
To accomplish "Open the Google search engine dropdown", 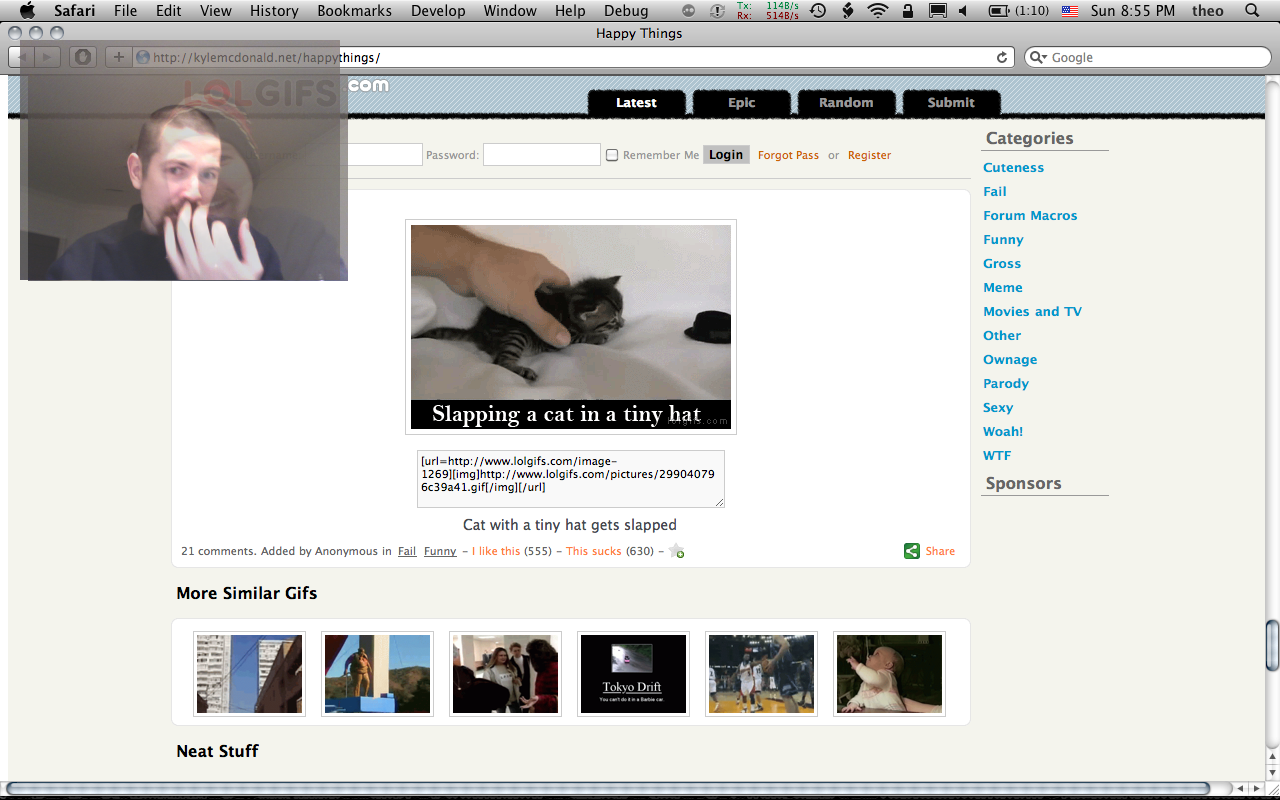I will click(x=1039, y=58).
